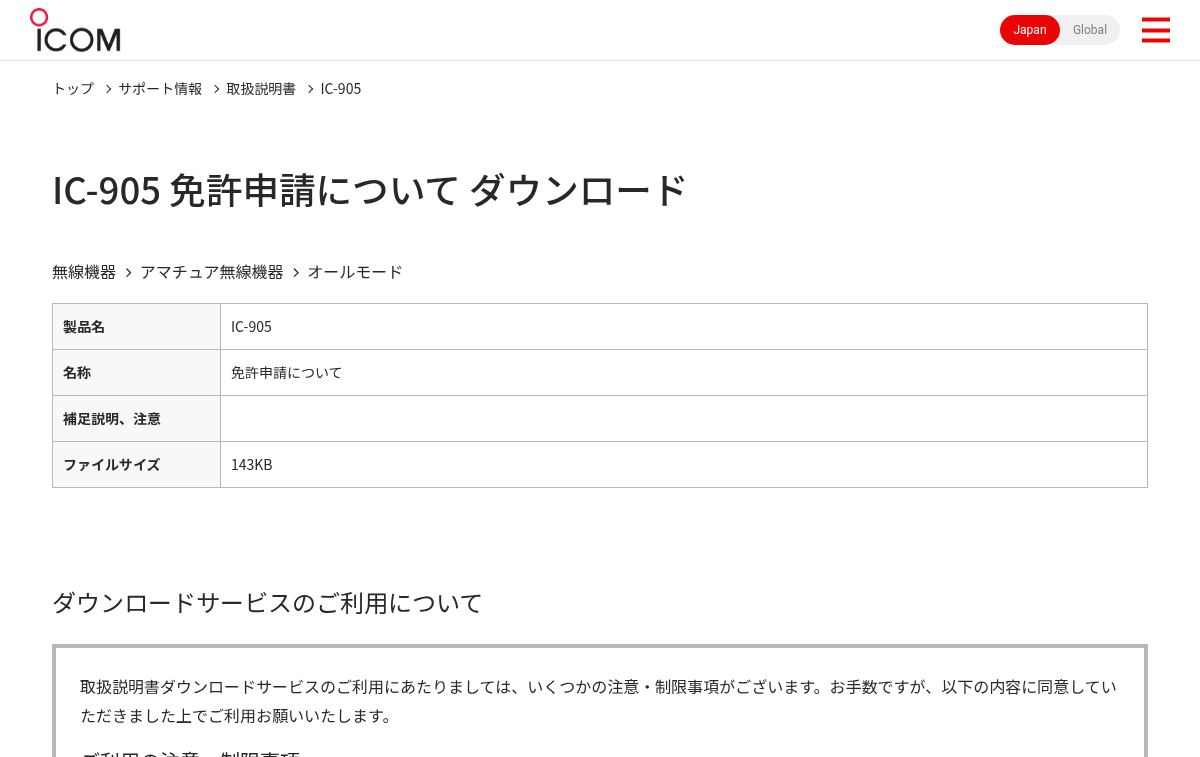Select the Japan region toggle
1200x757 pixels.
1030,30
